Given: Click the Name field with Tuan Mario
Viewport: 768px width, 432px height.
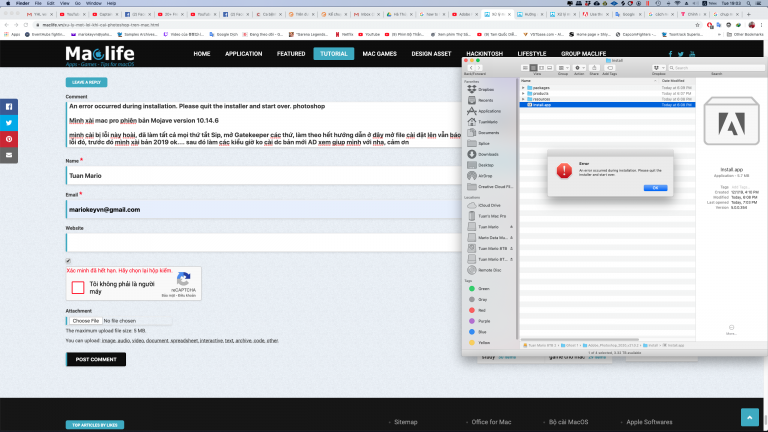Looking at the screenshot, I should click(264, 175).
